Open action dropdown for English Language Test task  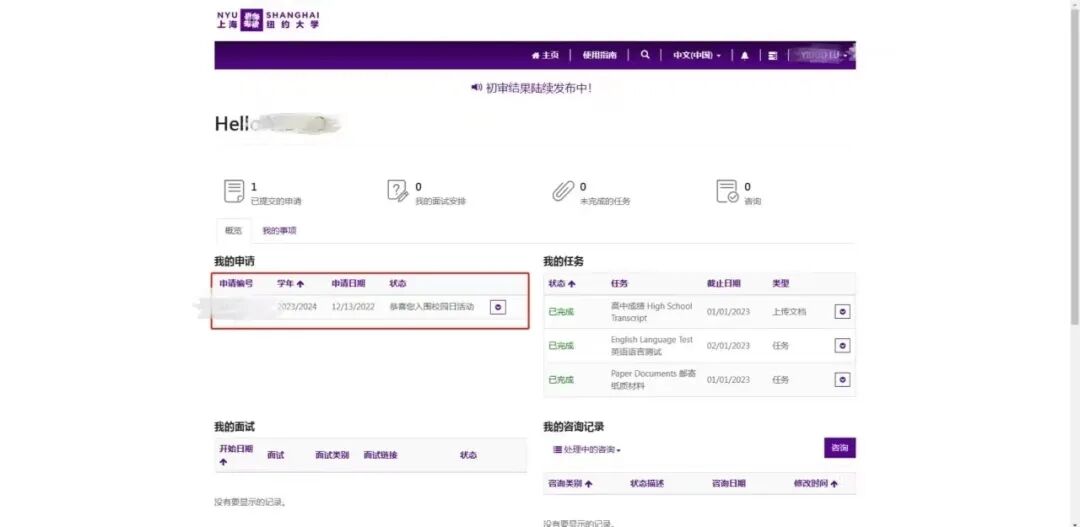[842, 346]
